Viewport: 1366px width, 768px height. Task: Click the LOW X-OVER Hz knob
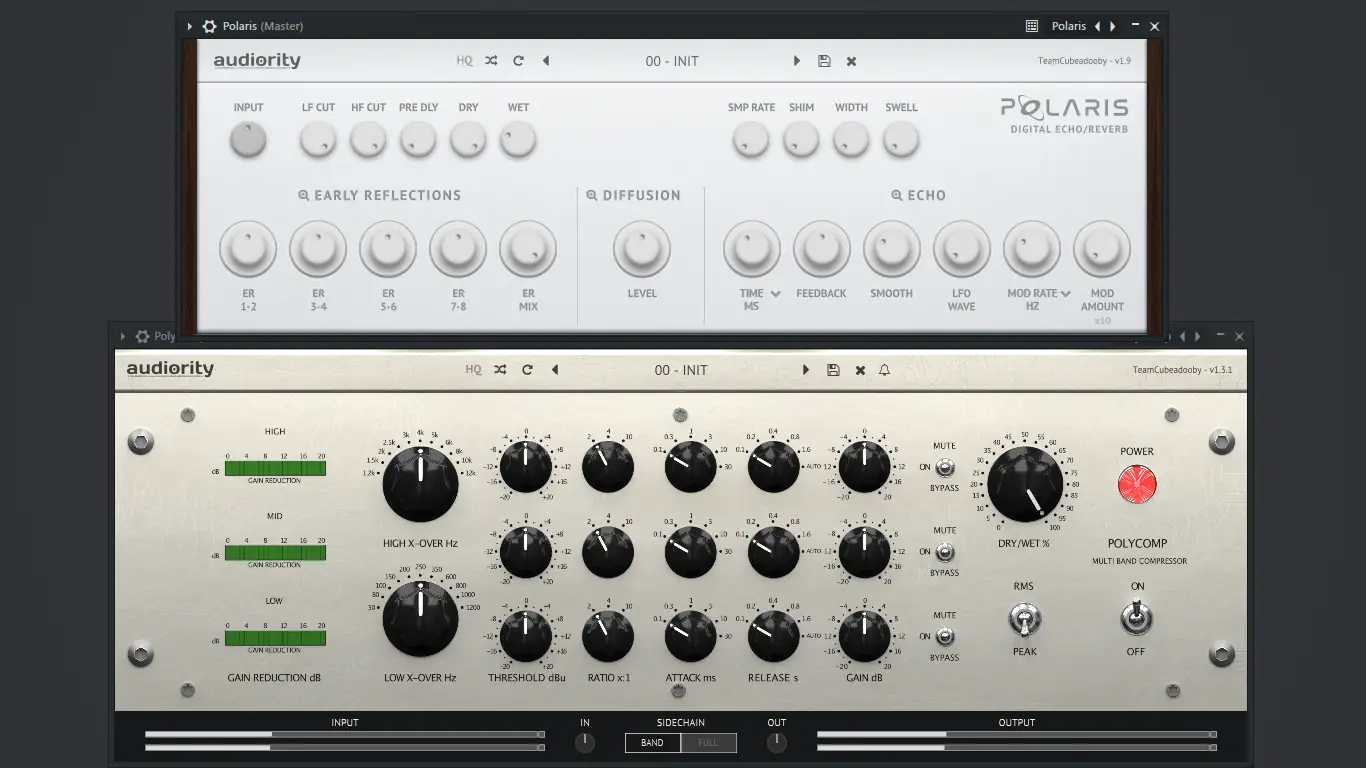(421, 619)
